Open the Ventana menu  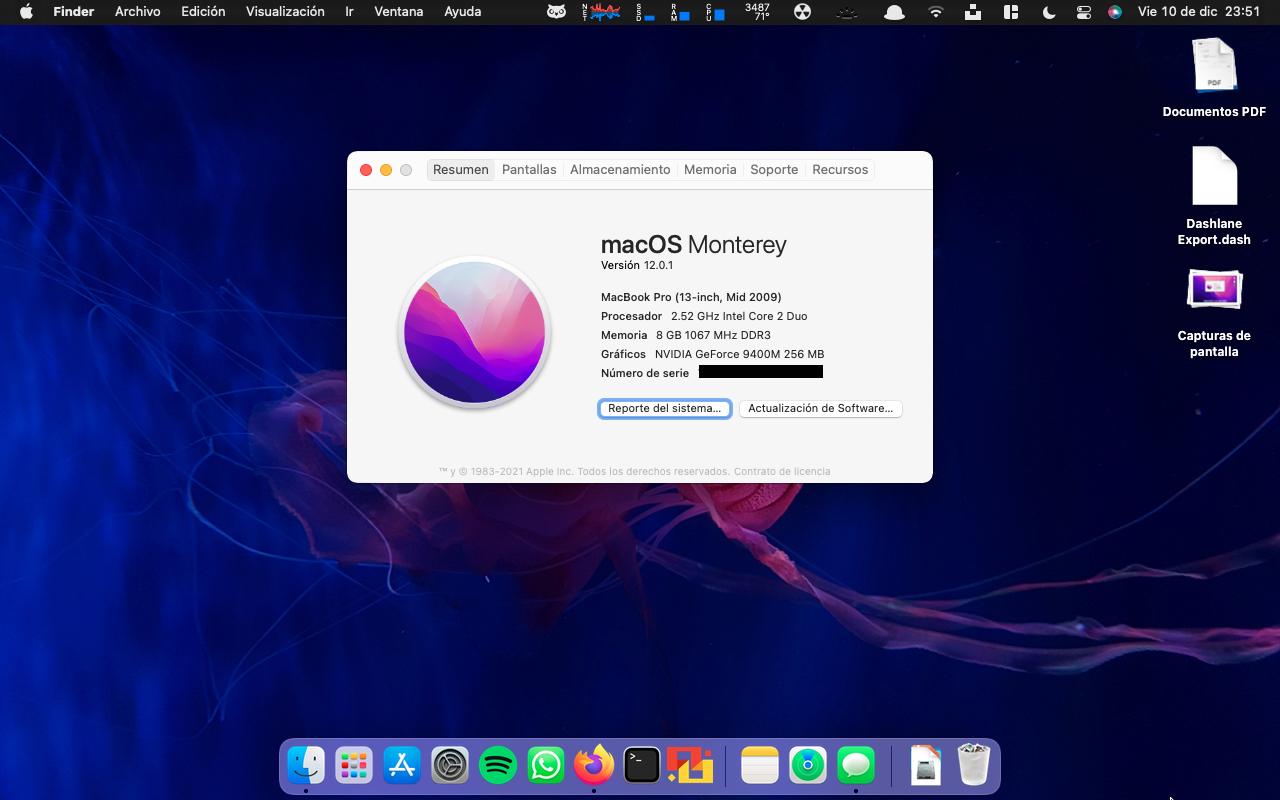(398, 12)
